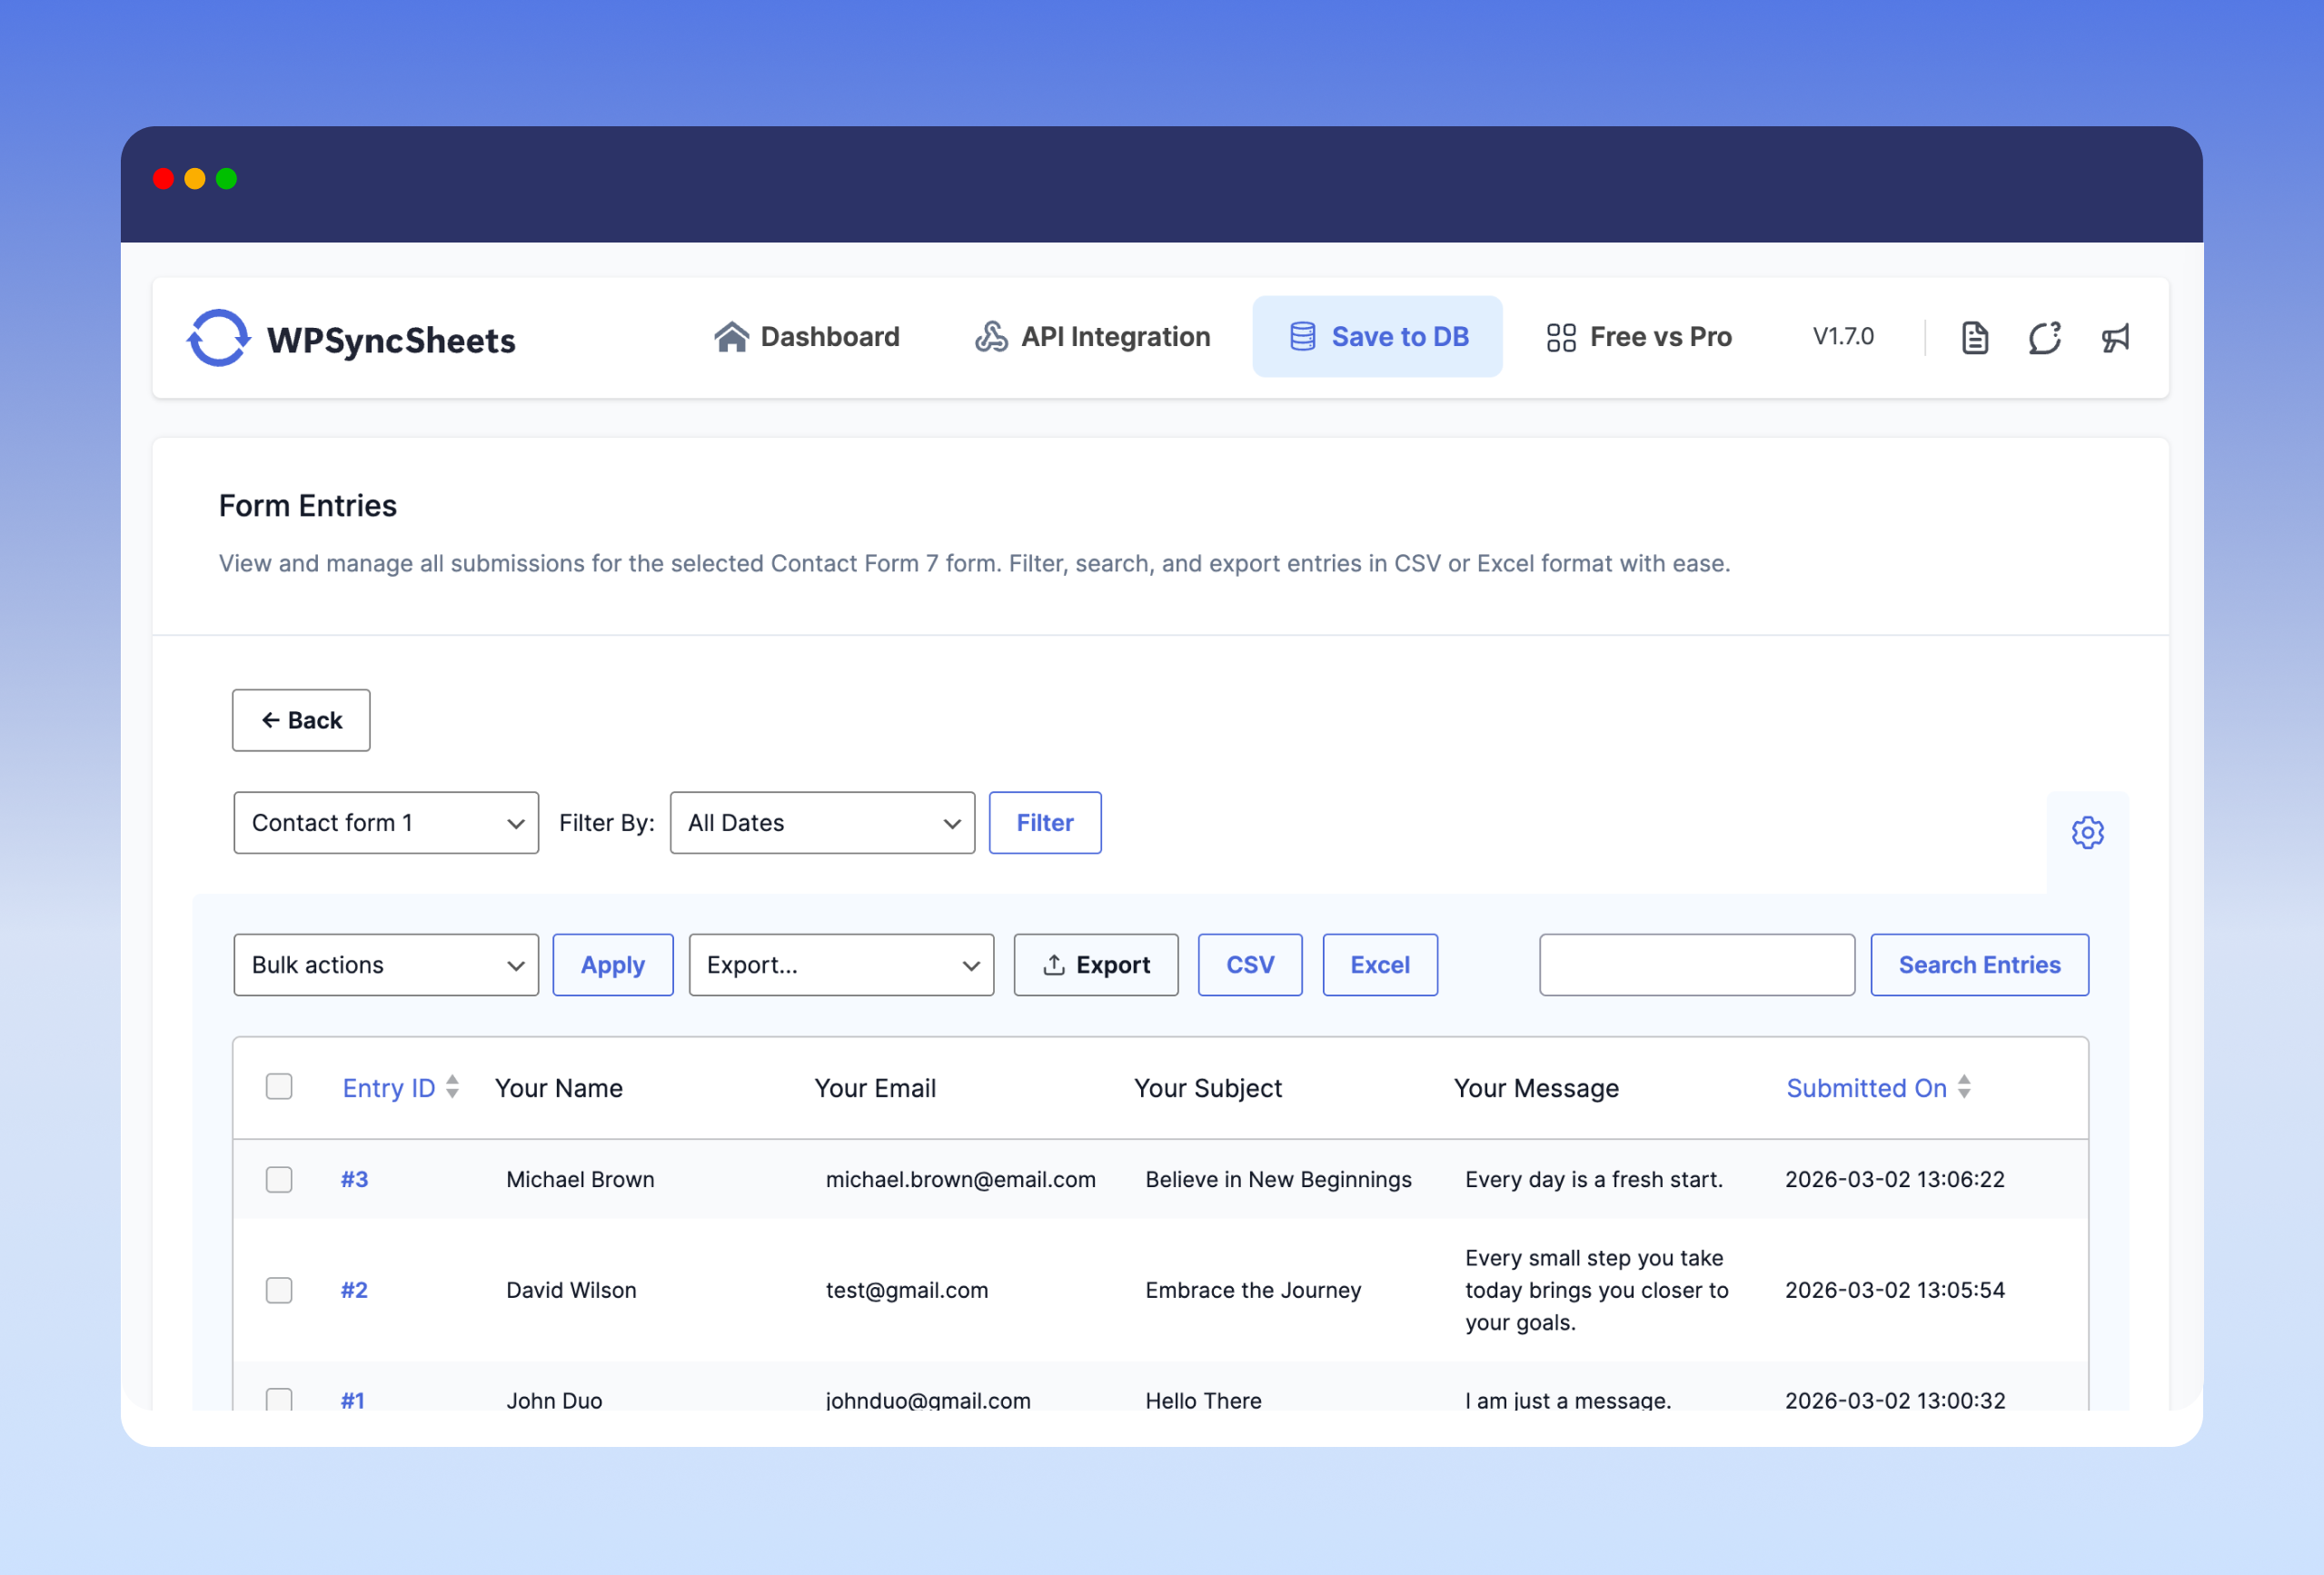The height and width of the screenshot is (1575, 2324).
Task: Click the red window close dot
Action: [163, 179]
